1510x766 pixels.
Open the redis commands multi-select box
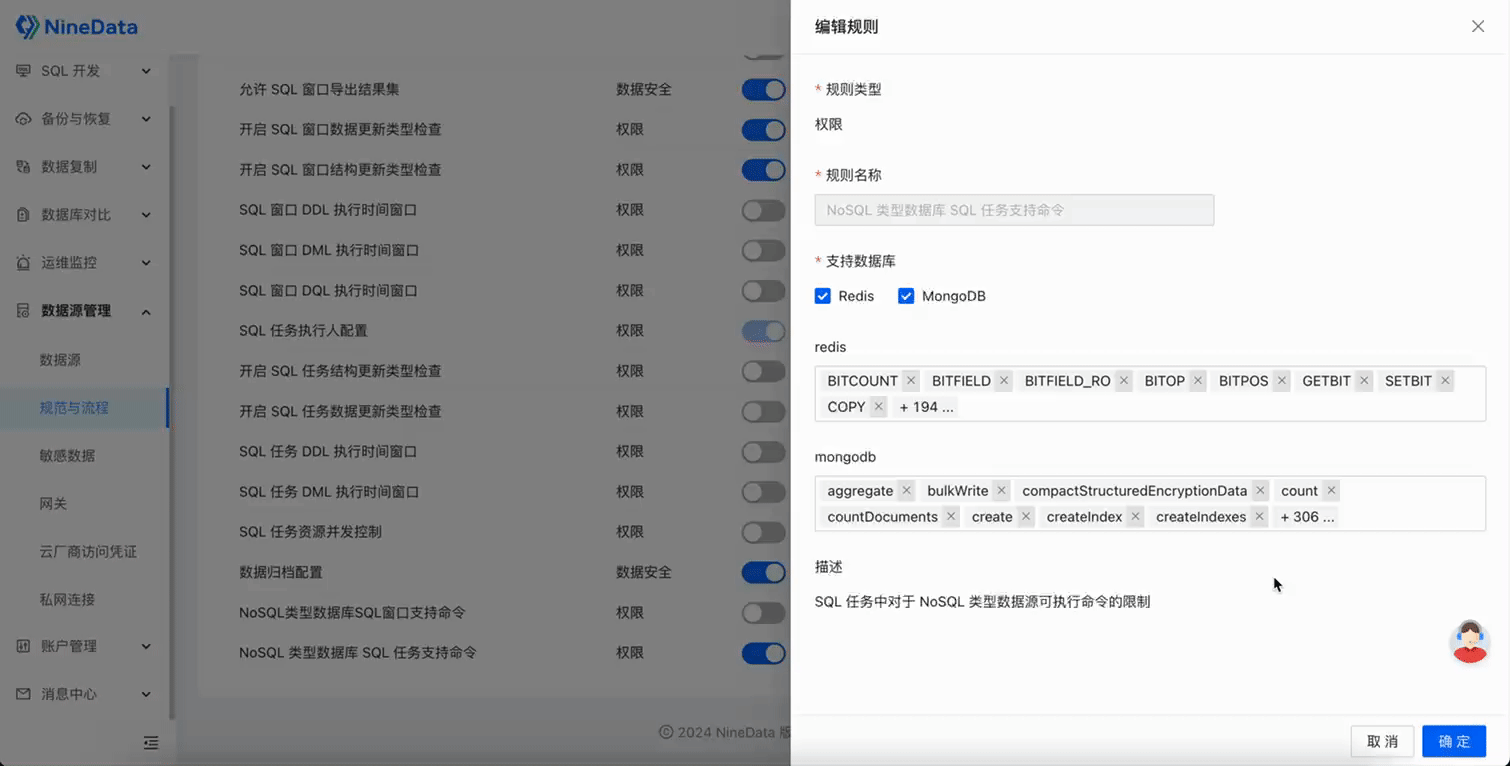click(x=1150, y=393)
